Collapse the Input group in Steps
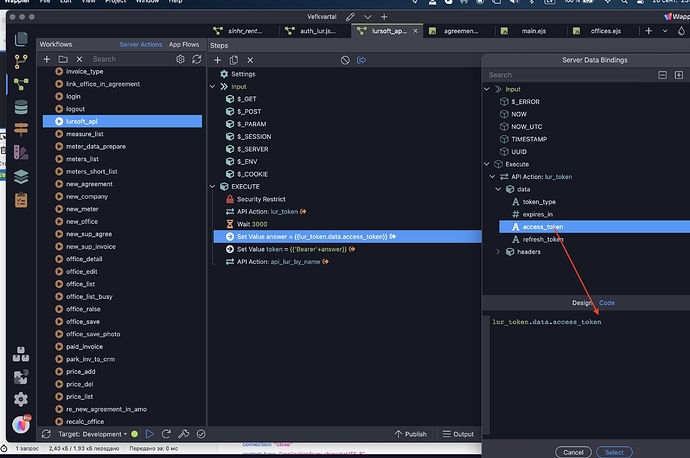 [x=212, y=87]
